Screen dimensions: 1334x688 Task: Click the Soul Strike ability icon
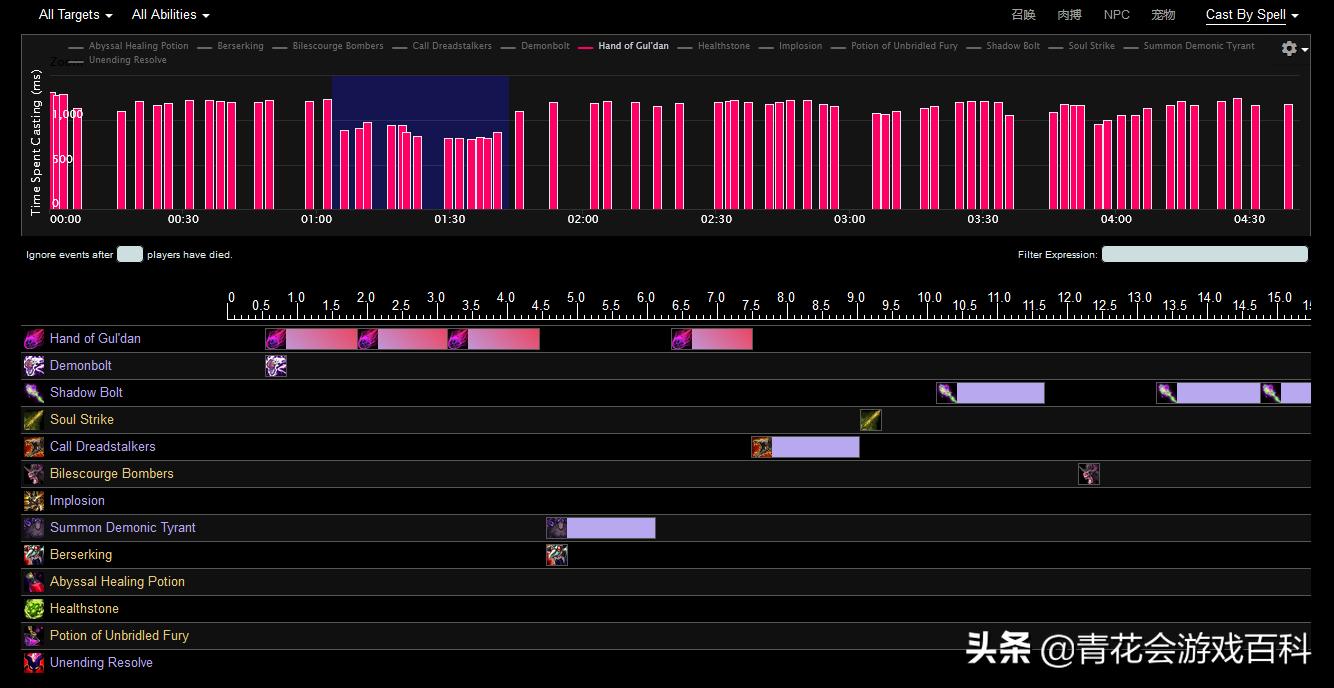[33, 419]
